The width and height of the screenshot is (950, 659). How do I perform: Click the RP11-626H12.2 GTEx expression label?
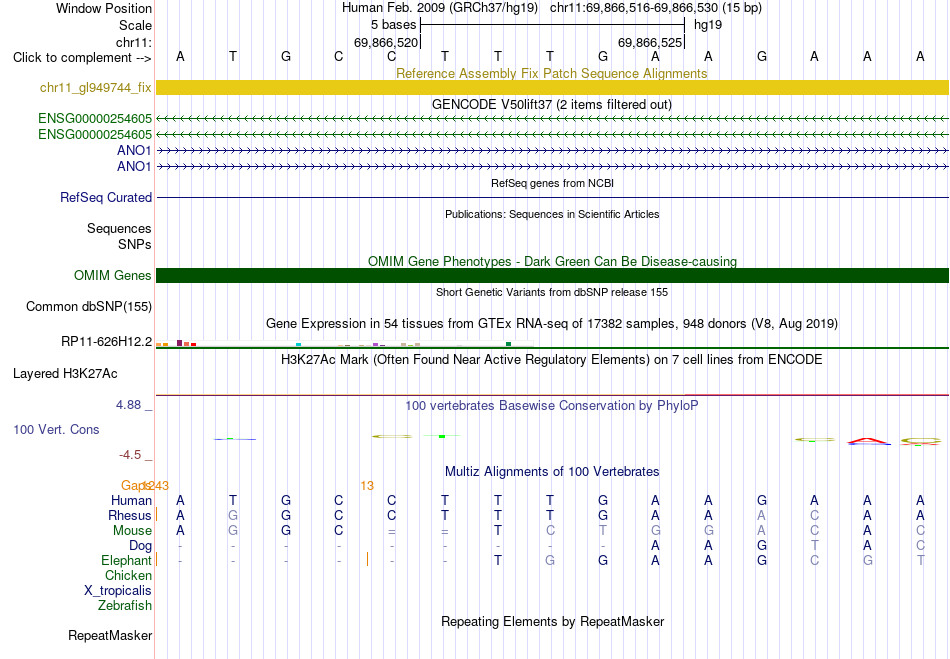tap(107, 342)
